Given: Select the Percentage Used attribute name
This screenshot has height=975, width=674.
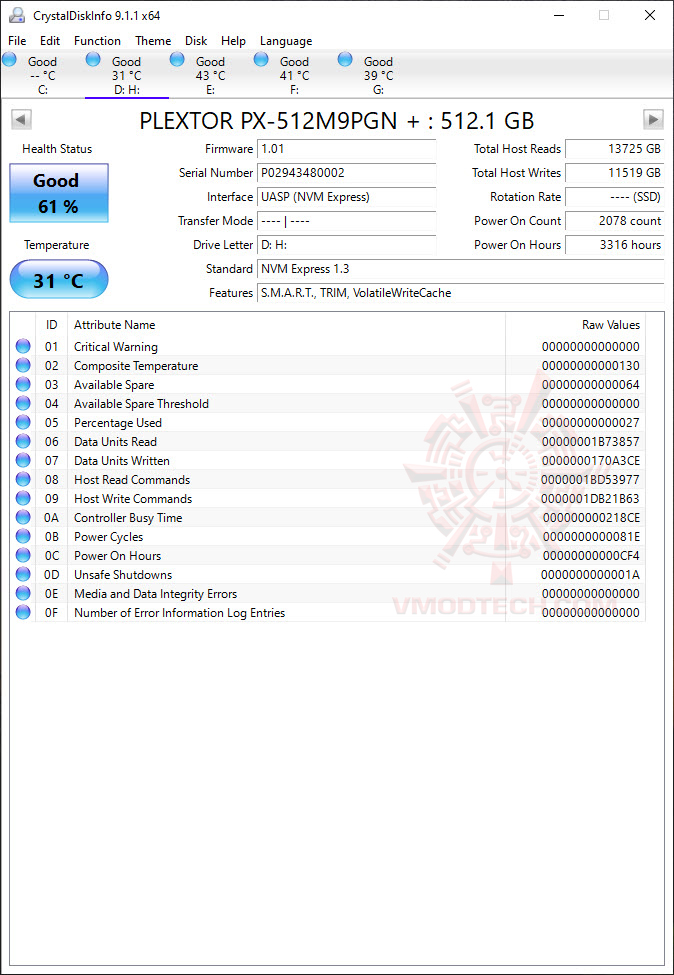Looking at the screenshot, I should pos(118,423).
